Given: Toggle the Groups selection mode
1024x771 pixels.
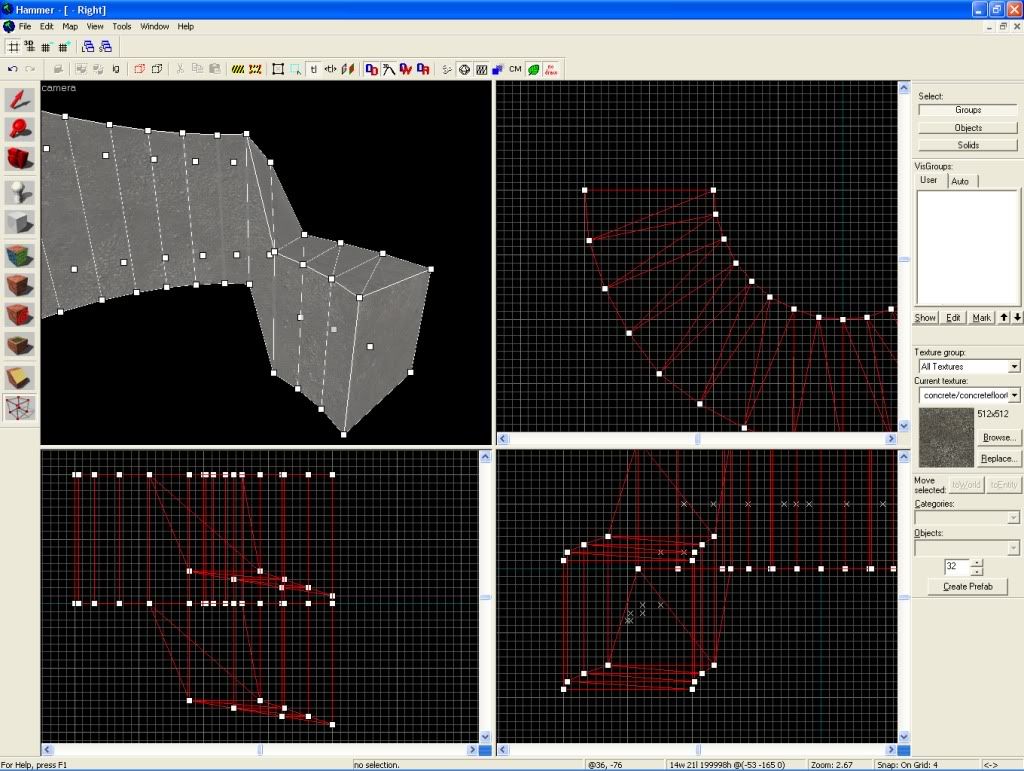Looking at the screenshot, I should 968,110.
